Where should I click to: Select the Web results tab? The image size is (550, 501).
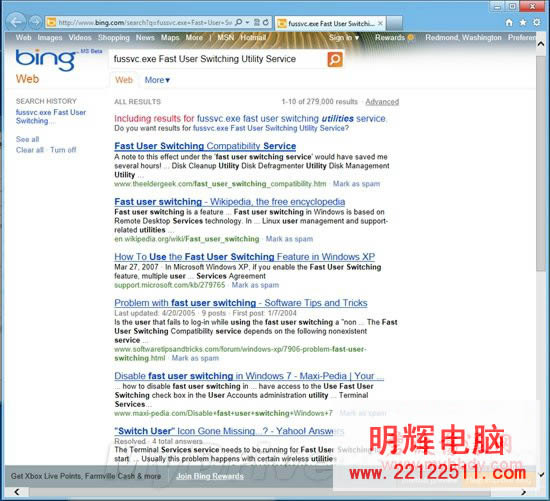(124, 80)
